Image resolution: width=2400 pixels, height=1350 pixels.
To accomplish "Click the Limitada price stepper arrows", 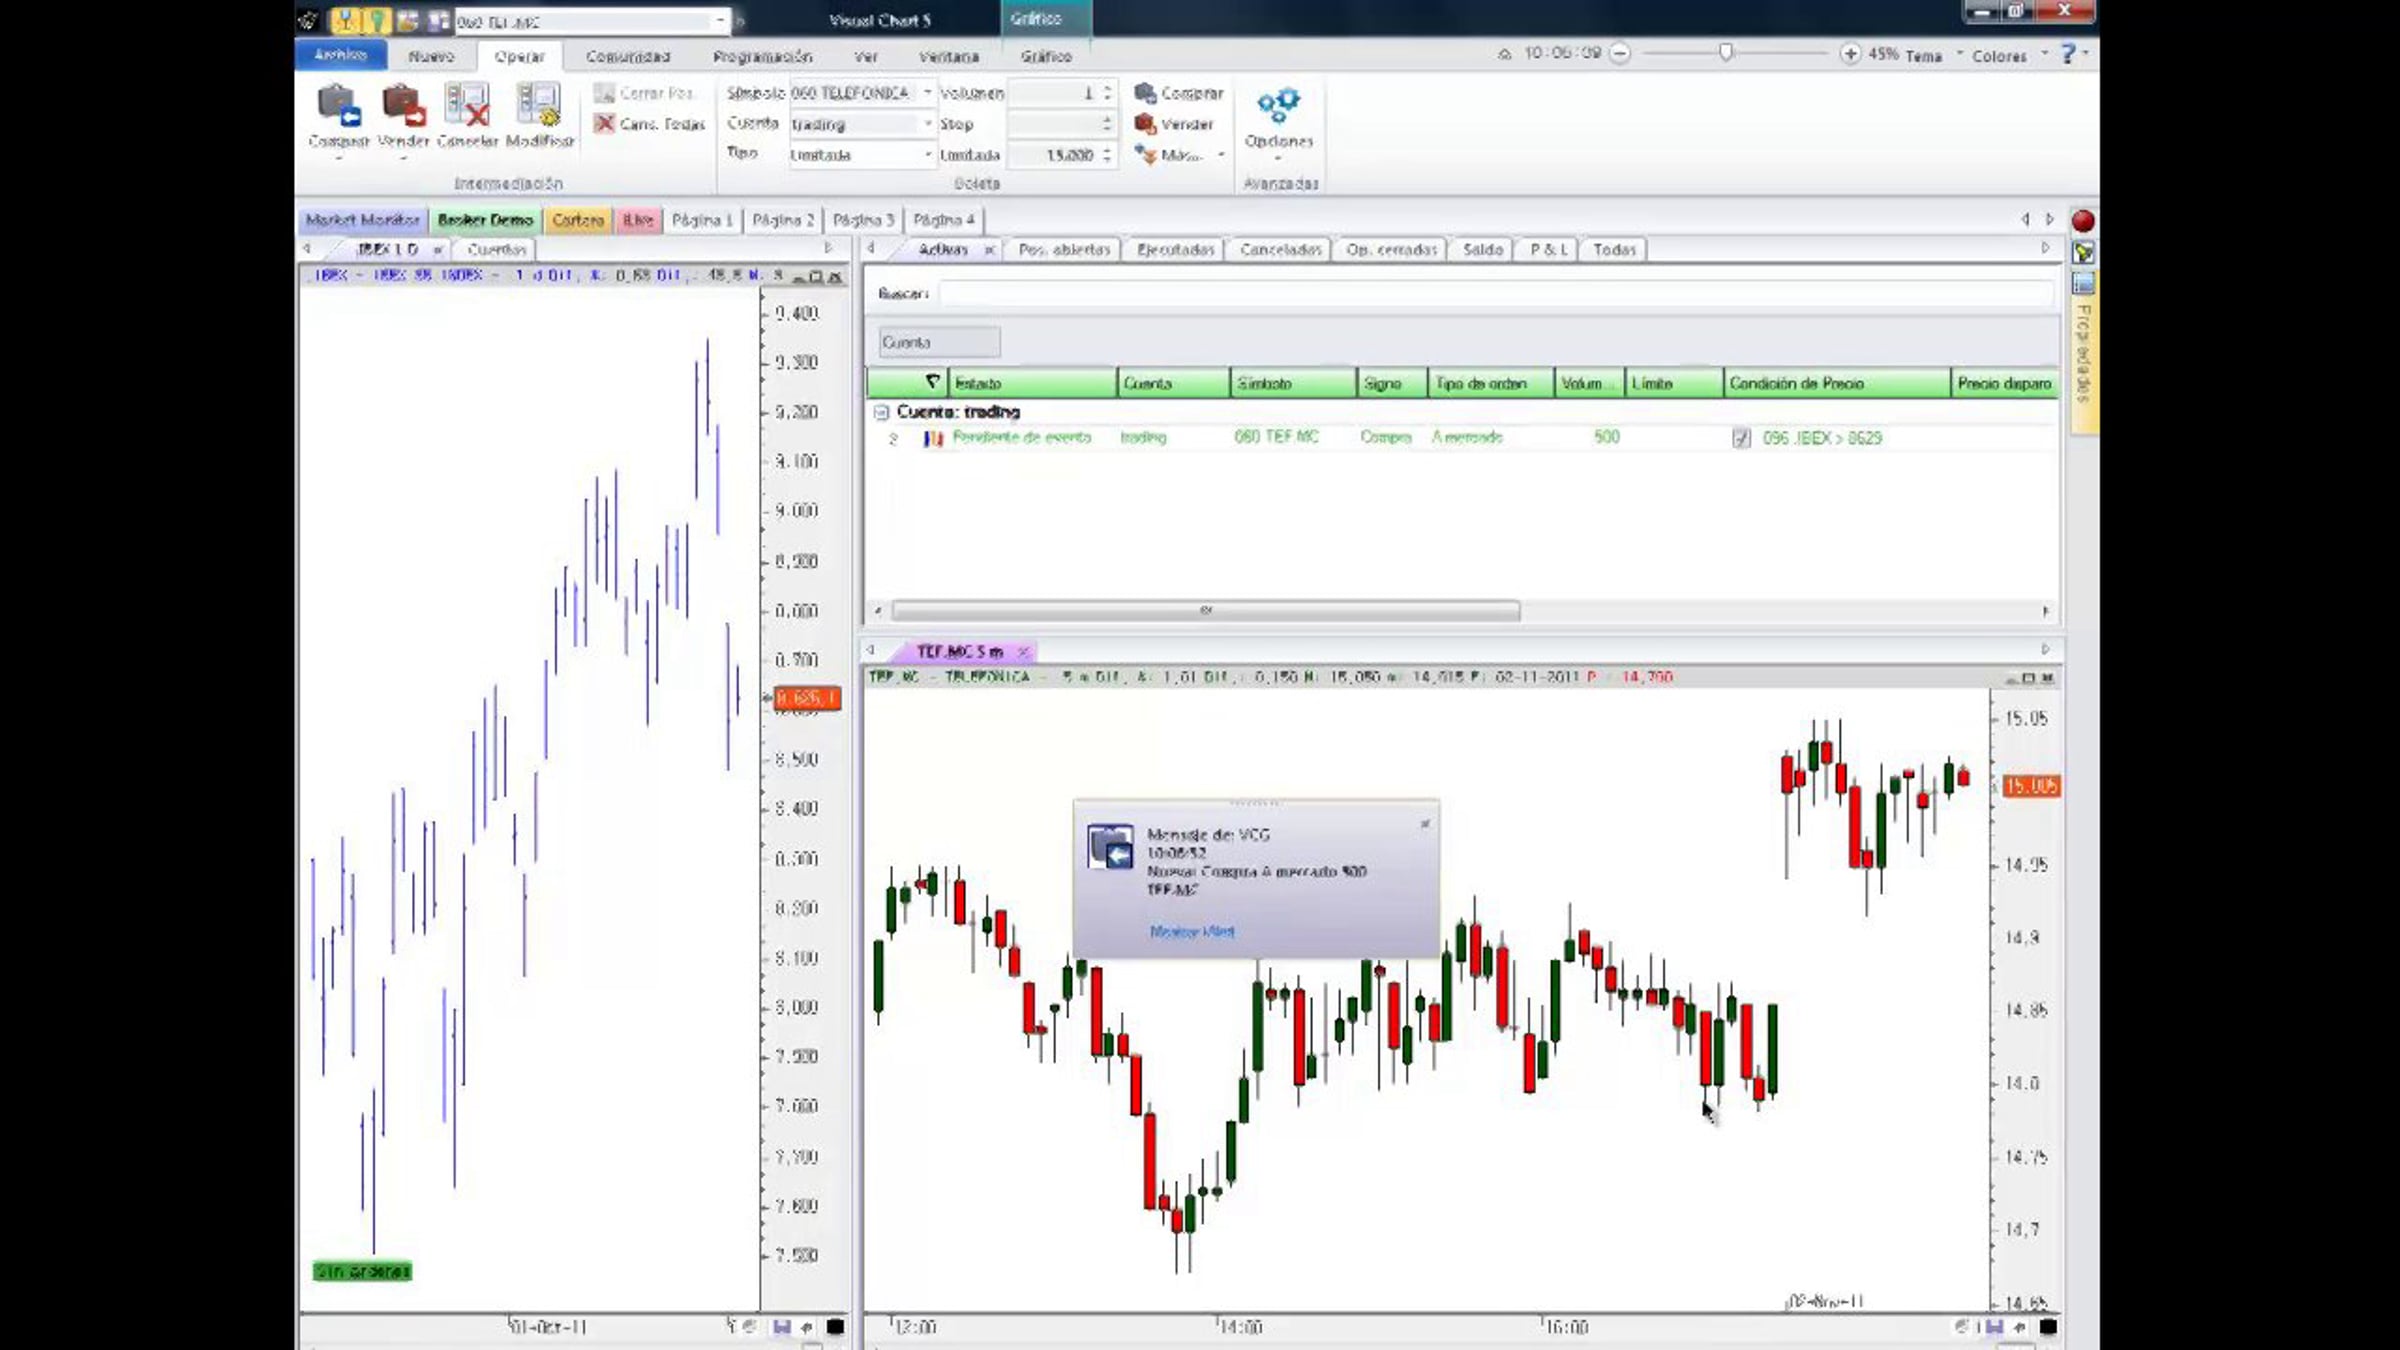I will pos(1107,155).
